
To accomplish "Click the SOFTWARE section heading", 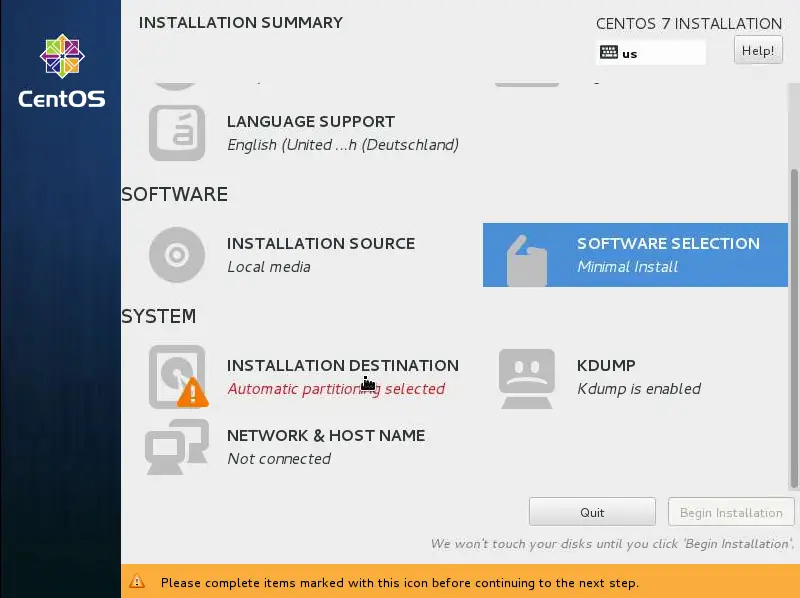I will coord(174,194).
